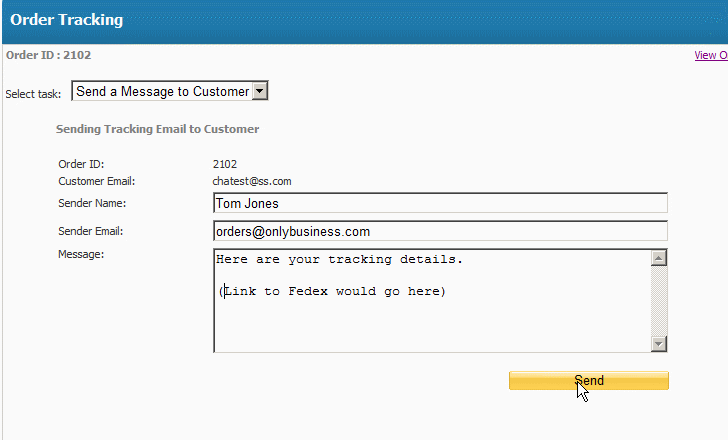Image resolution: width=728 pixels, height=440 pixels.
Task: Click the yellow Send button
Action: (x=589, y=381)
